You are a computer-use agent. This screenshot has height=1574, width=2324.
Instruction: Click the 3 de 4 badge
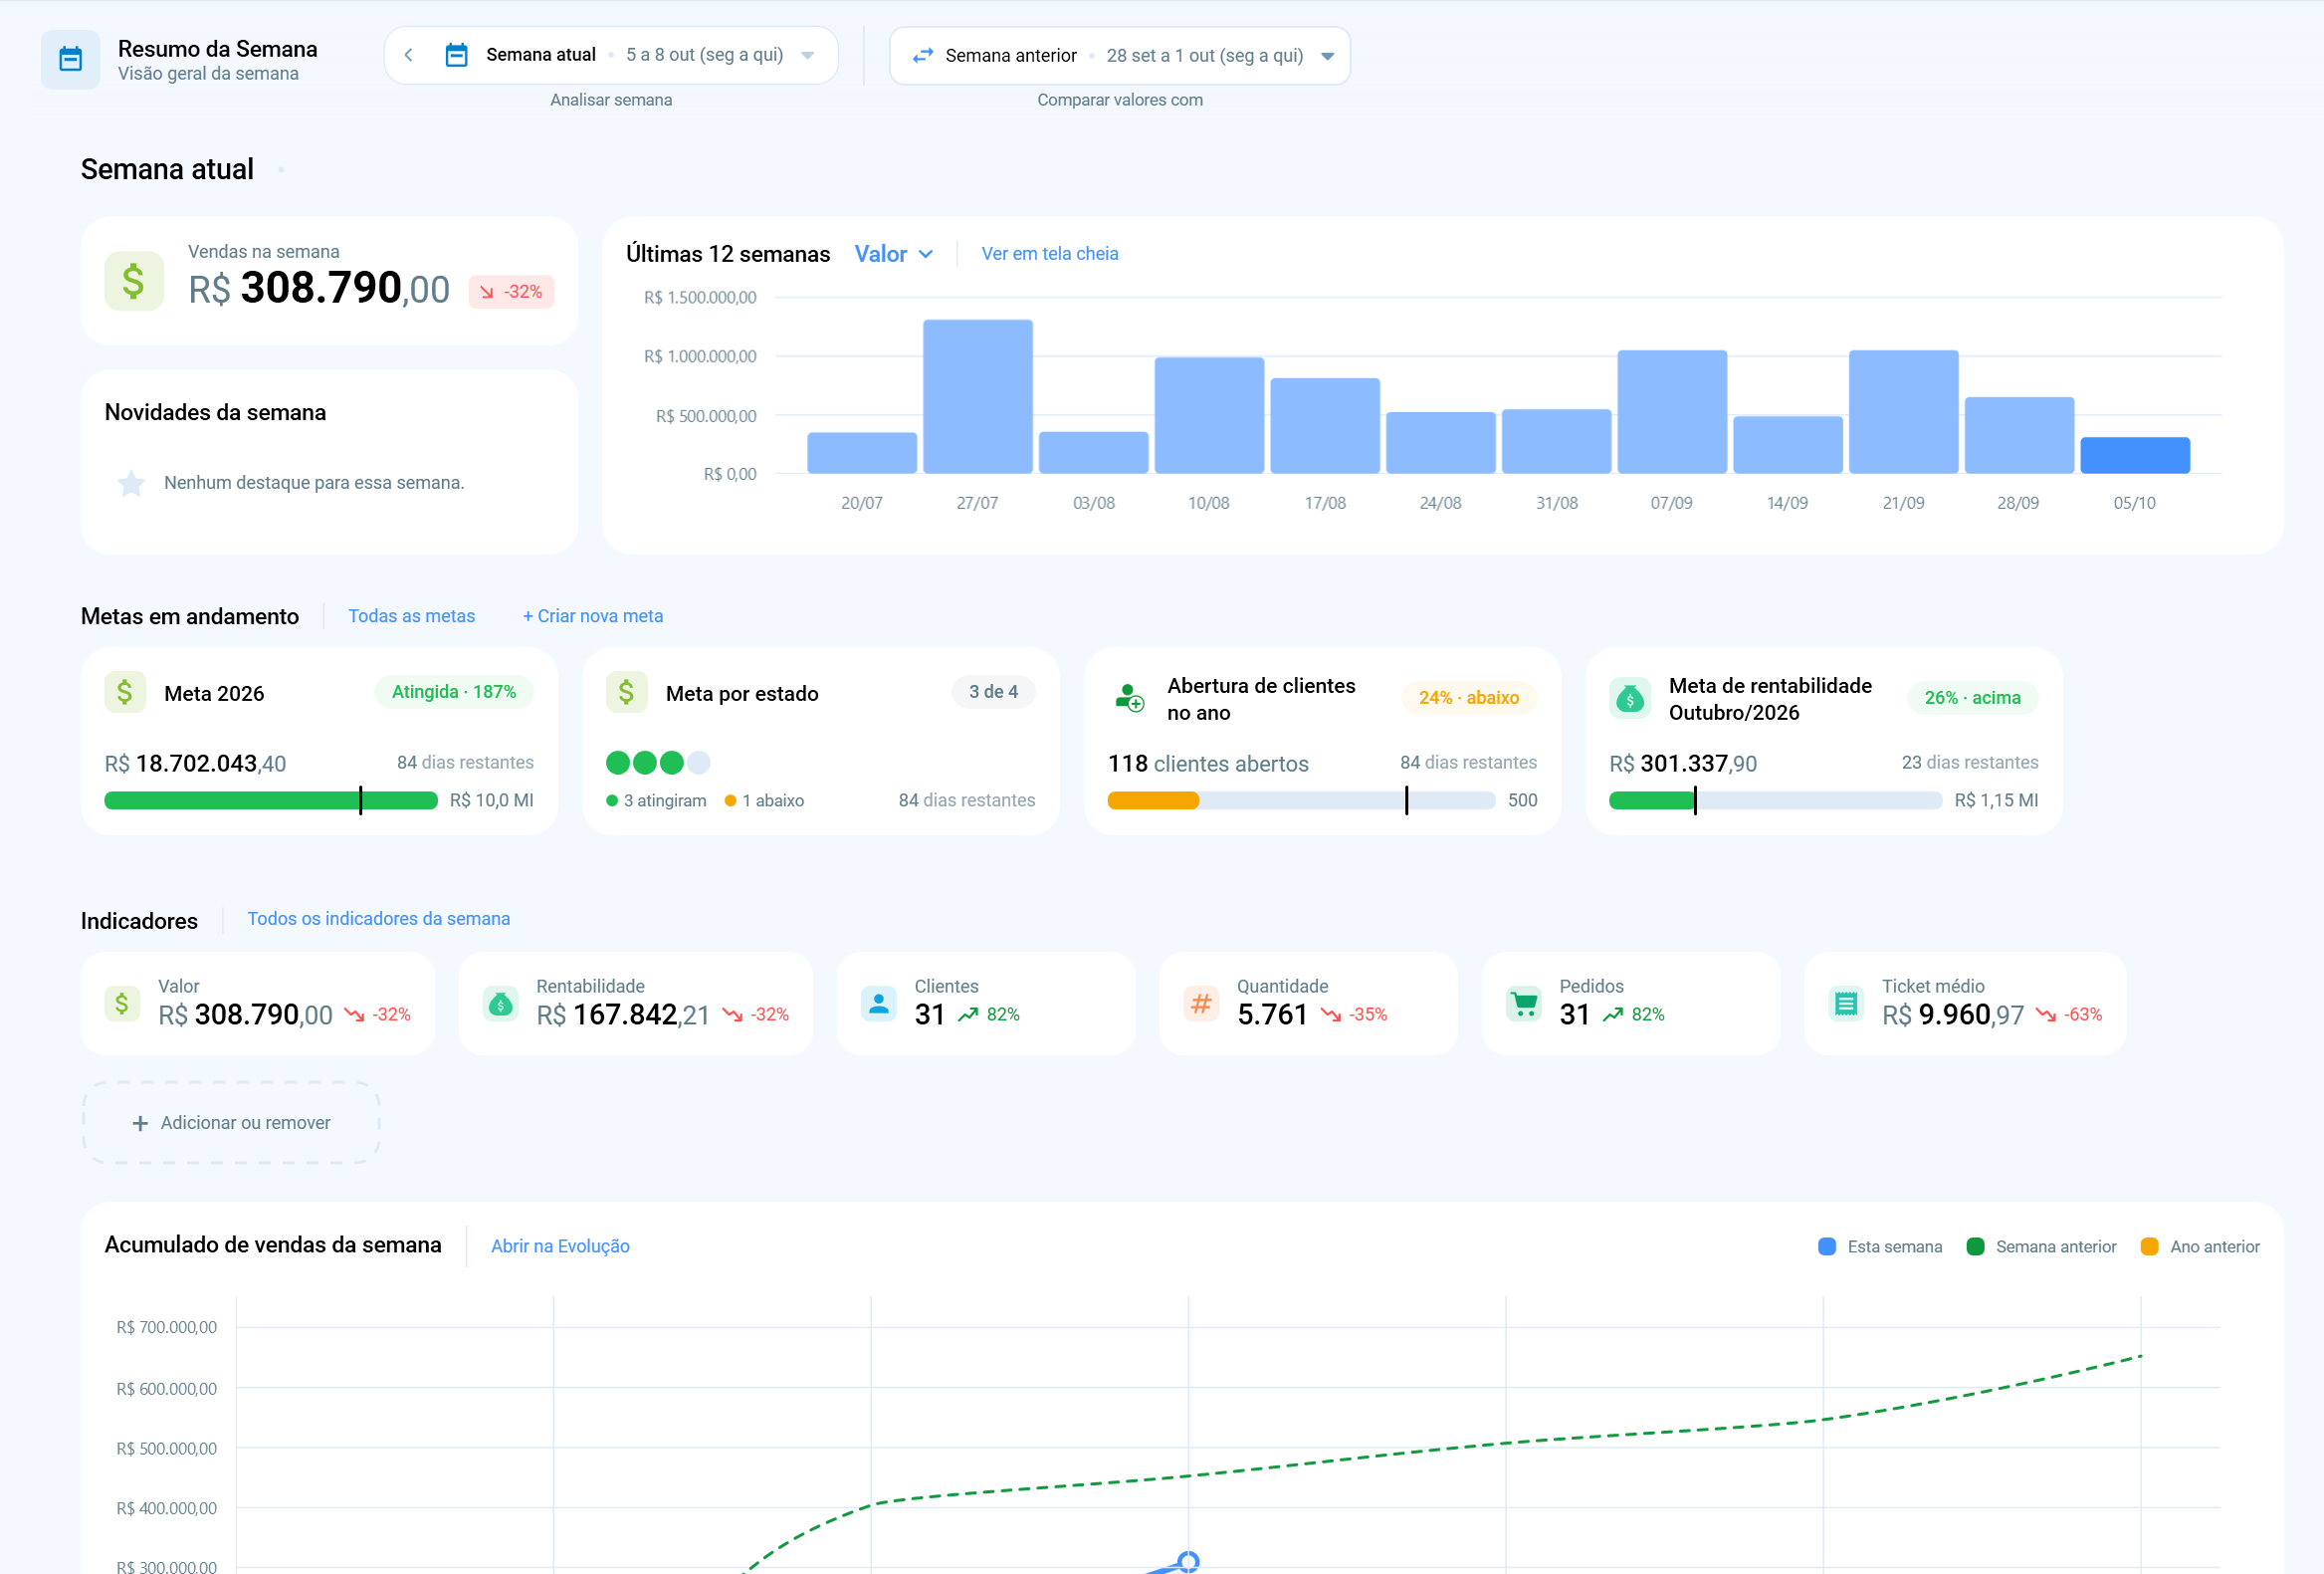pyautogui.click(x=993, y=692)
